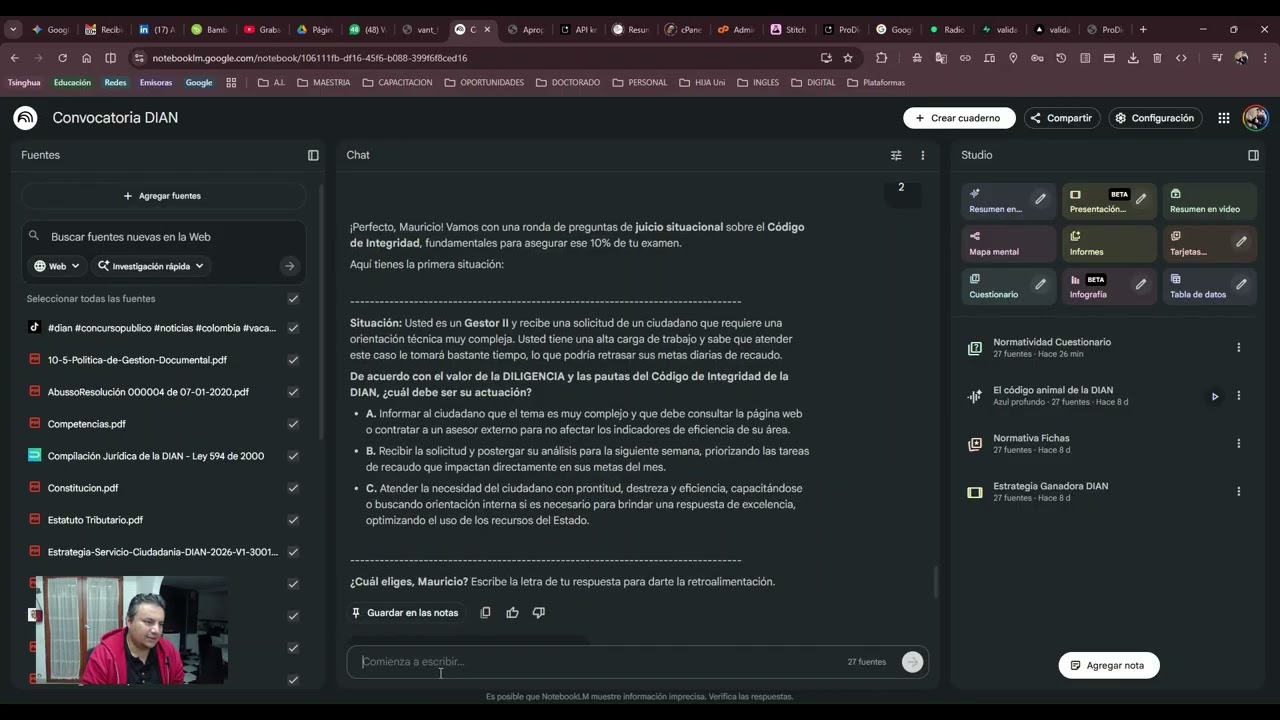This screenshot has width=1280, height=720.
Task: Bookmark this page star icon
Action: (848, 58)
